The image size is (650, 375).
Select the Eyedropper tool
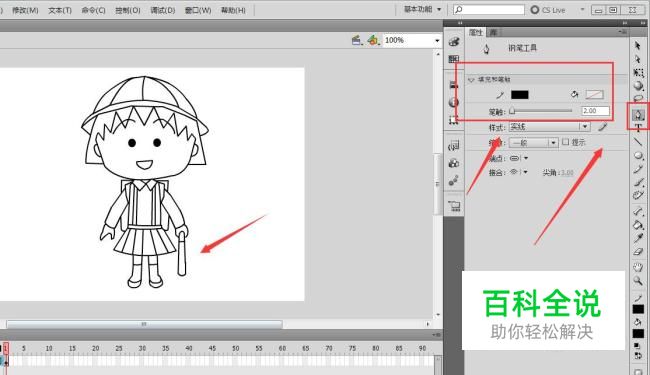(x=638, y=238)
